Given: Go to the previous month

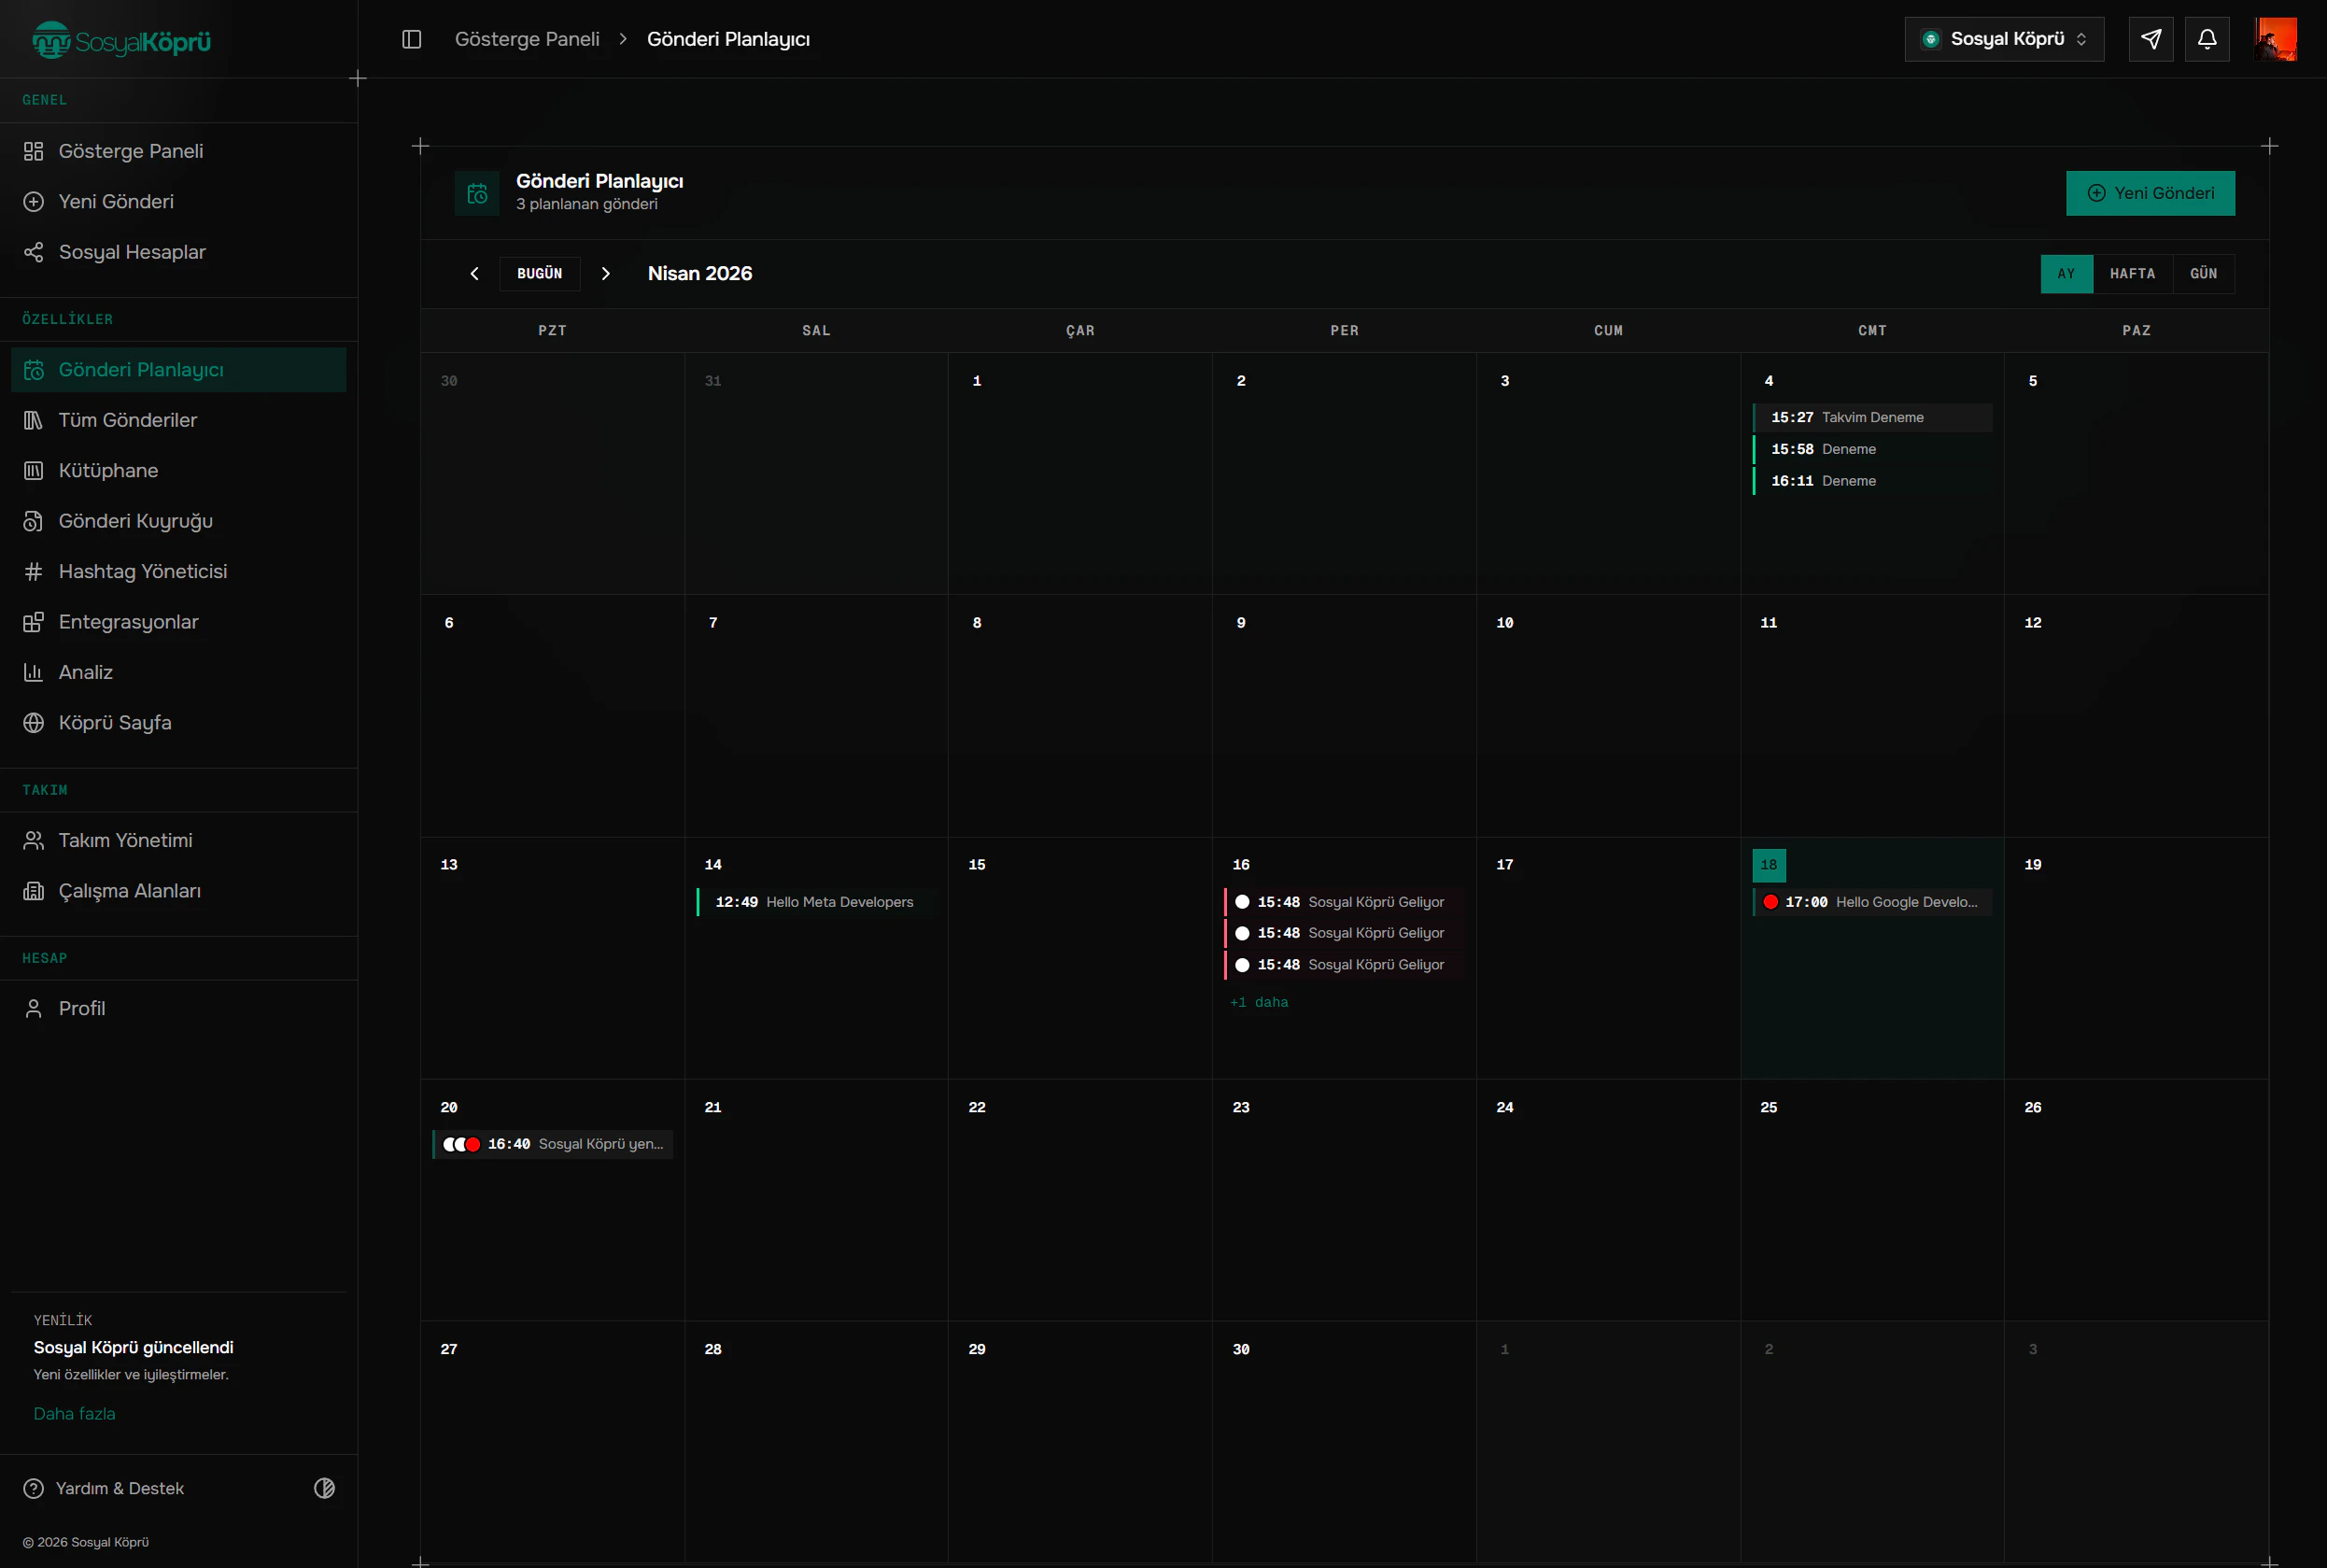Looking at the screenshot, I should click(475, 273).
